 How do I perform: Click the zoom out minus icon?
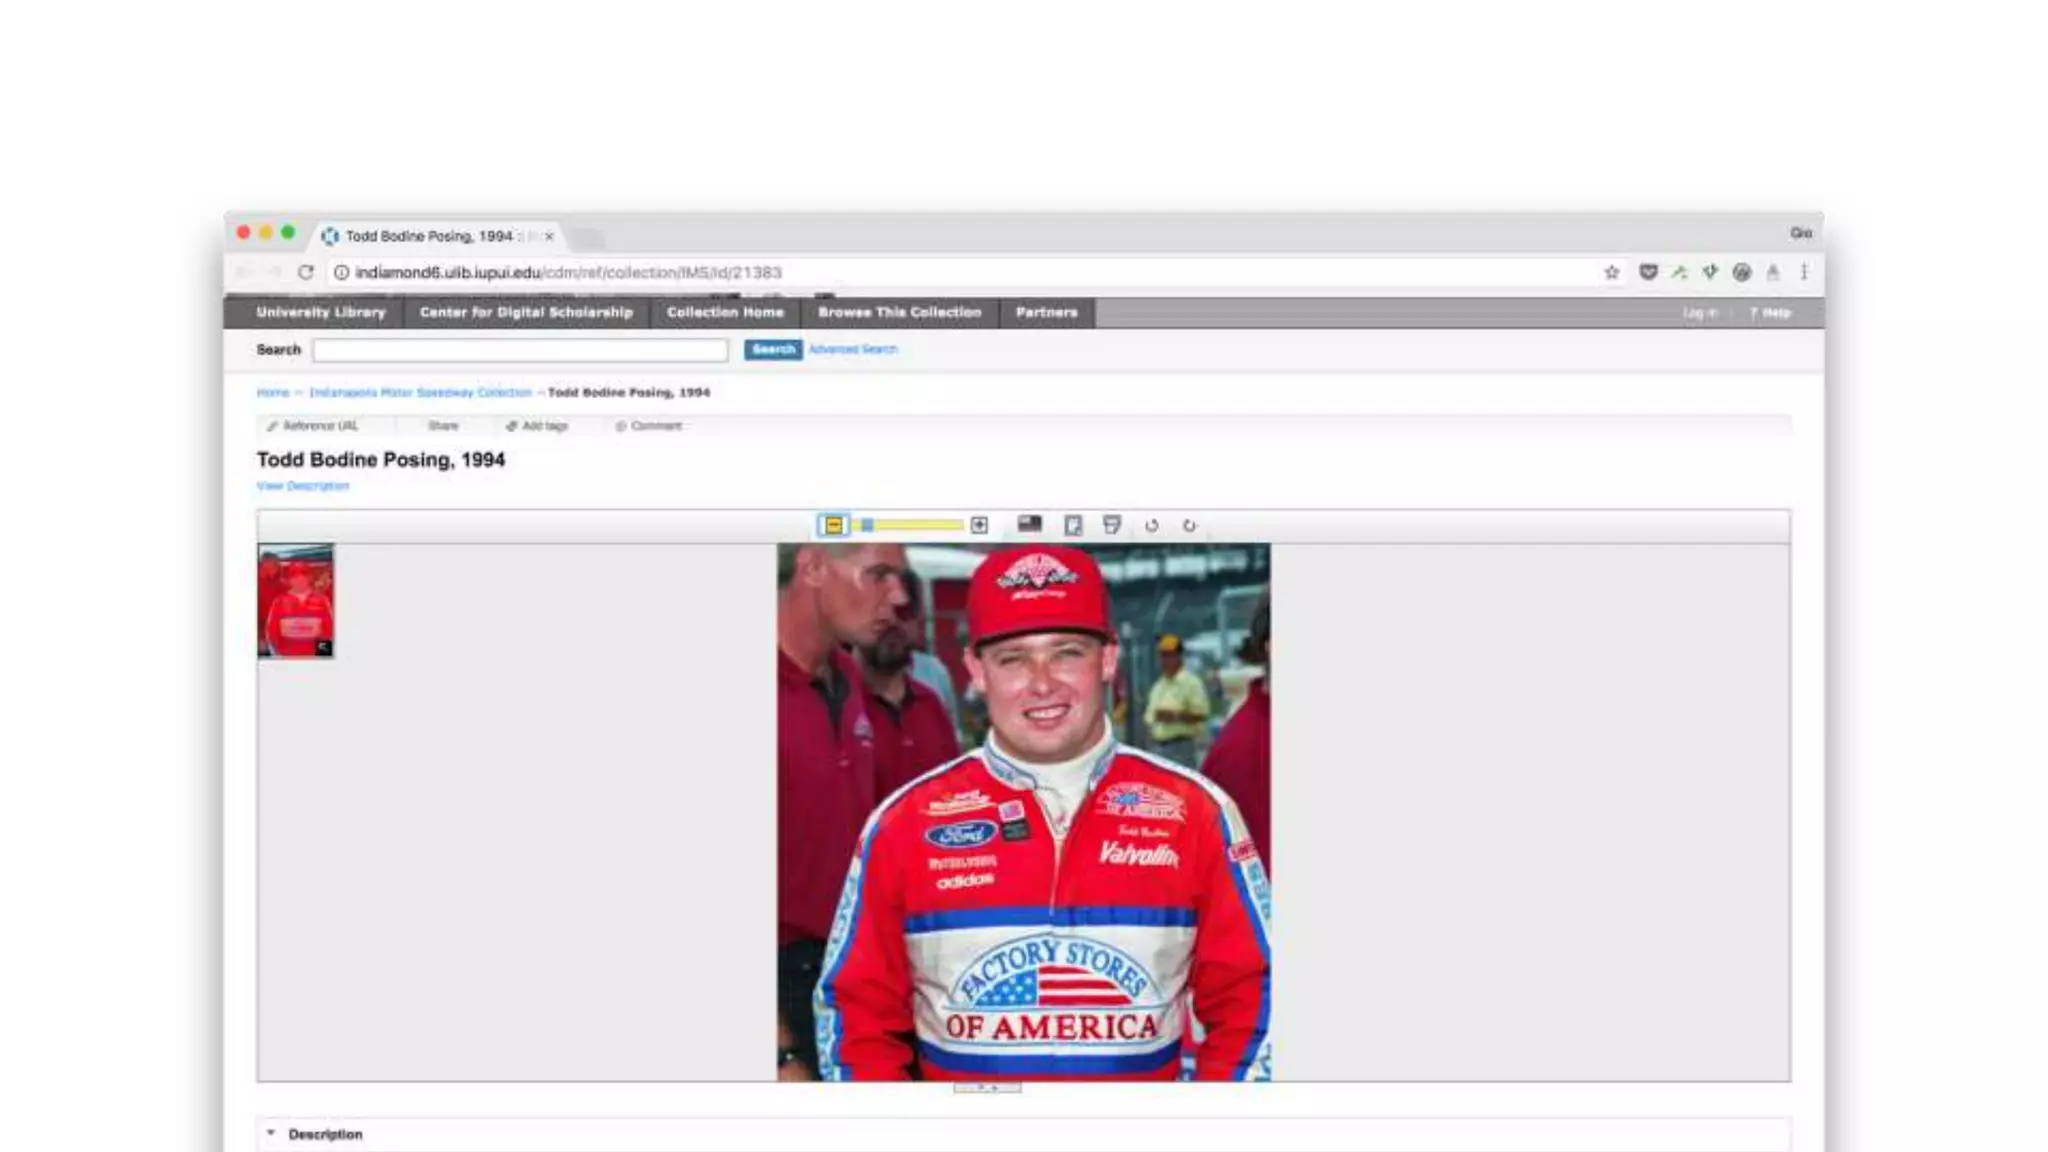pos(833,525)
